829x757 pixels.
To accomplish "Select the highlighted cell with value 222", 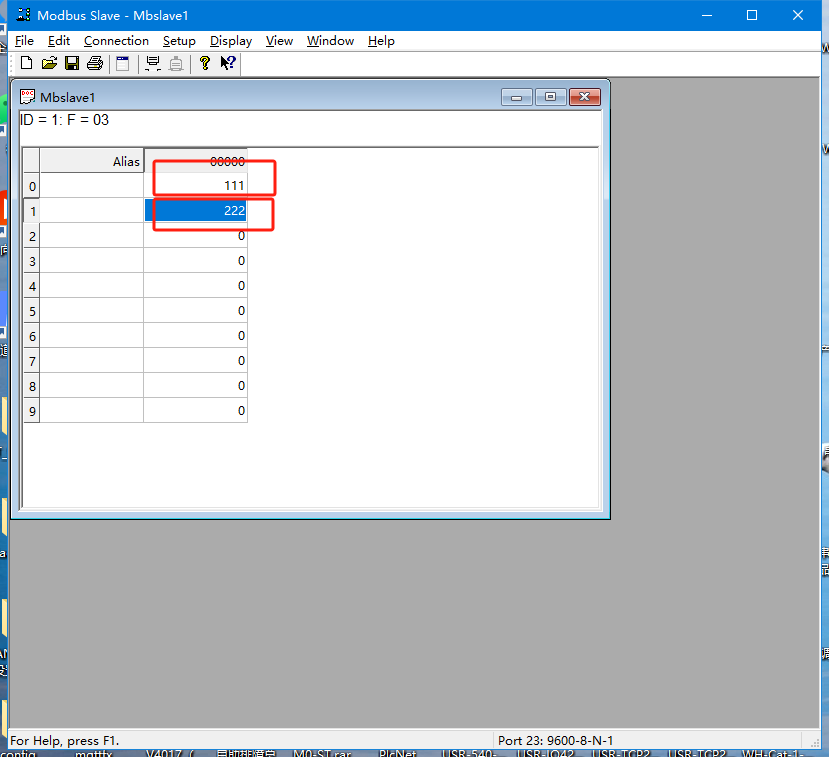I will (196, 211).
